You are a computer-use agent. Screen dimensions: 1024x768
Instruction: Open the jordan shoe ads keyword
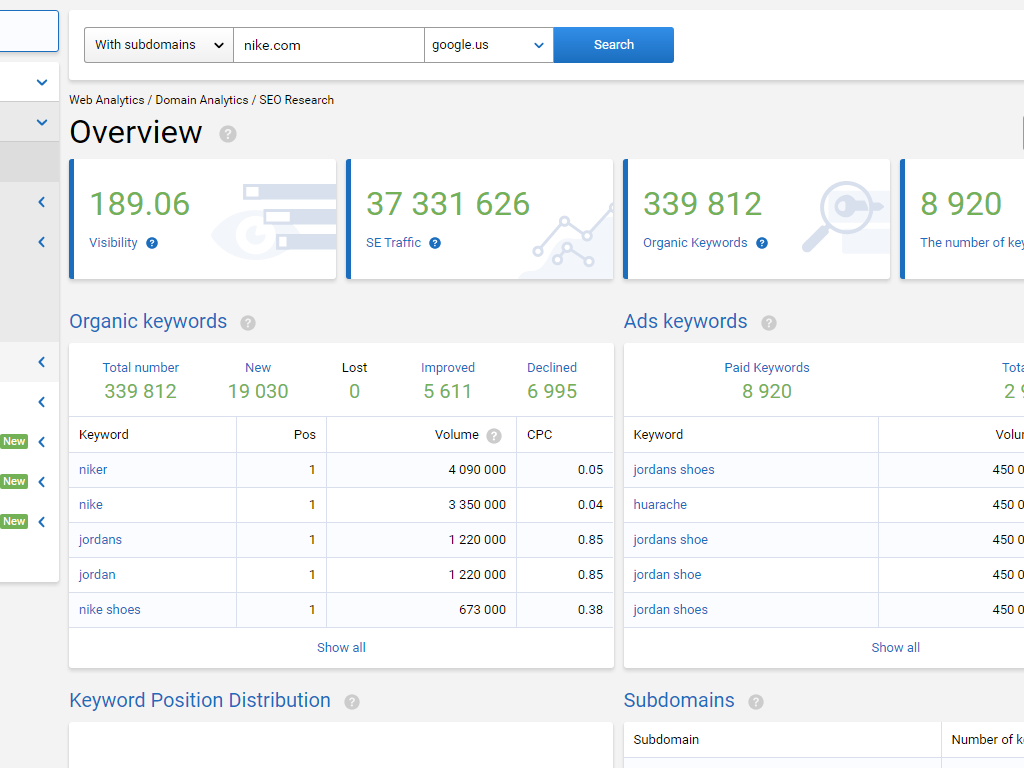pos(667,575)
